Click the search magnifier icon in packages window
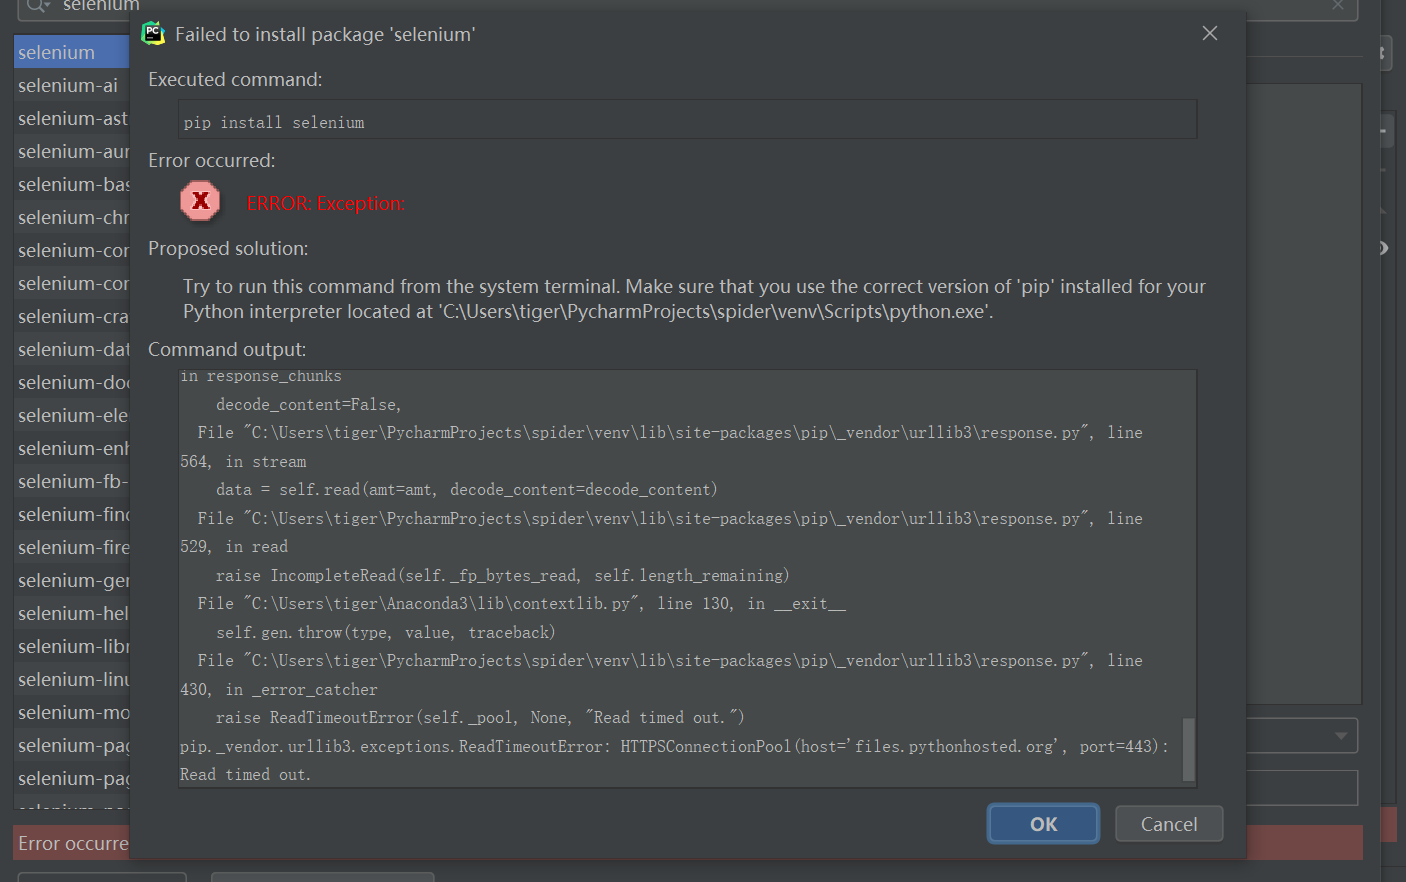Screen dimensions: 1406x882 tap(38, 6)
